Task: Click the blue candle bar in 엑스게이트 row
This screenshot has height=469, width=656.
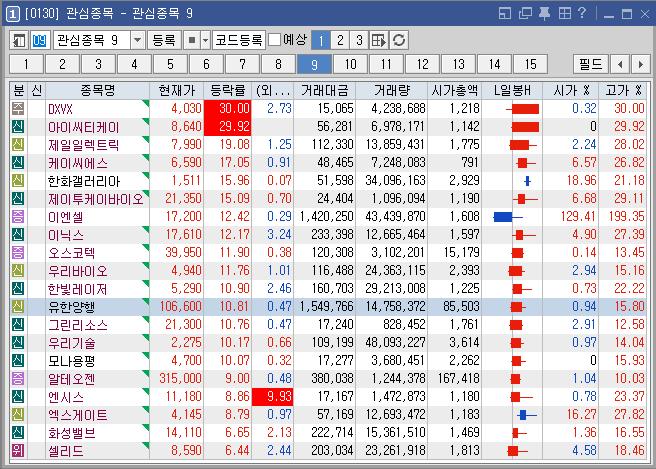Action: (526, 415)
